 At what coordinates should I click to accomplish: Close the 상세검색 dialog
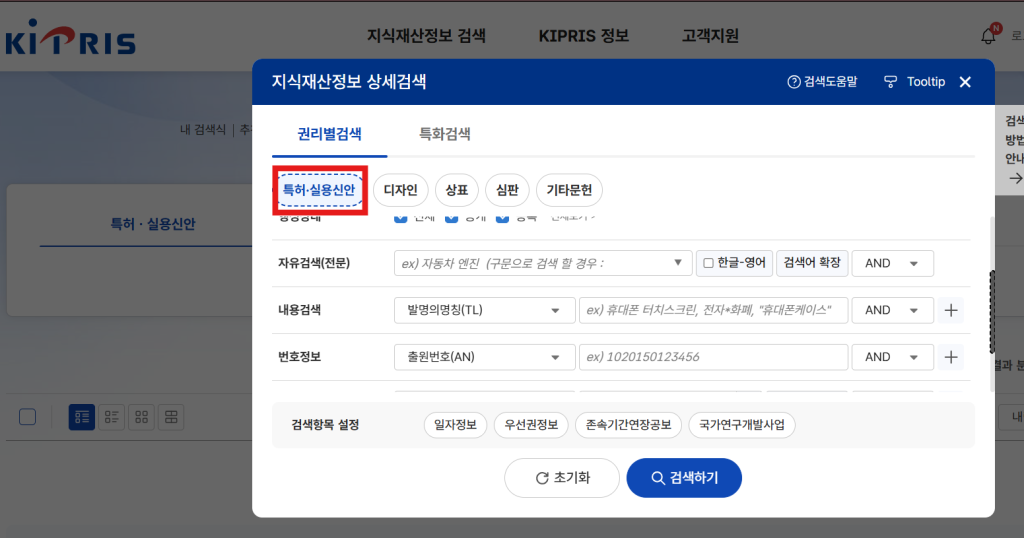pos(965,82)
